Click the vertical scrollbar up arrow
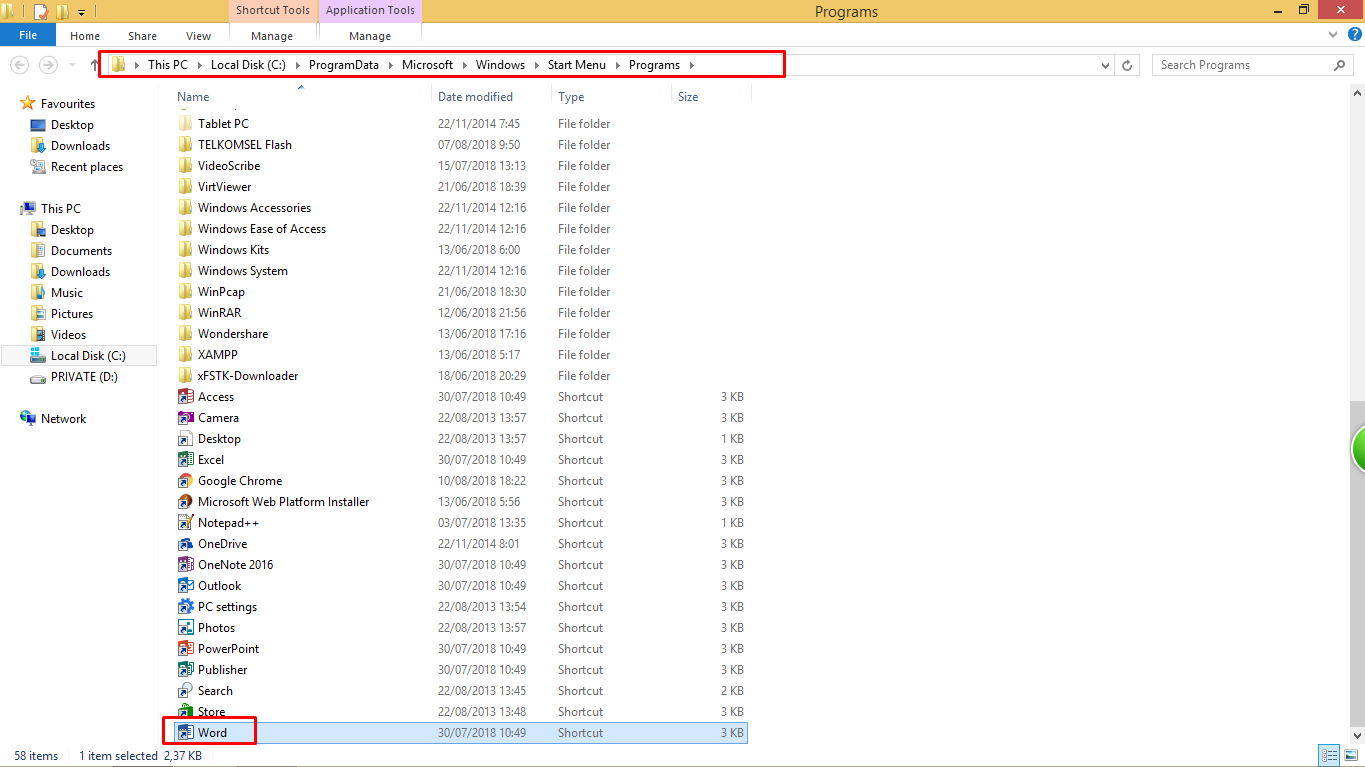Image resolution: width=1365 pixels, height=767 pixels. (1357, 91)
